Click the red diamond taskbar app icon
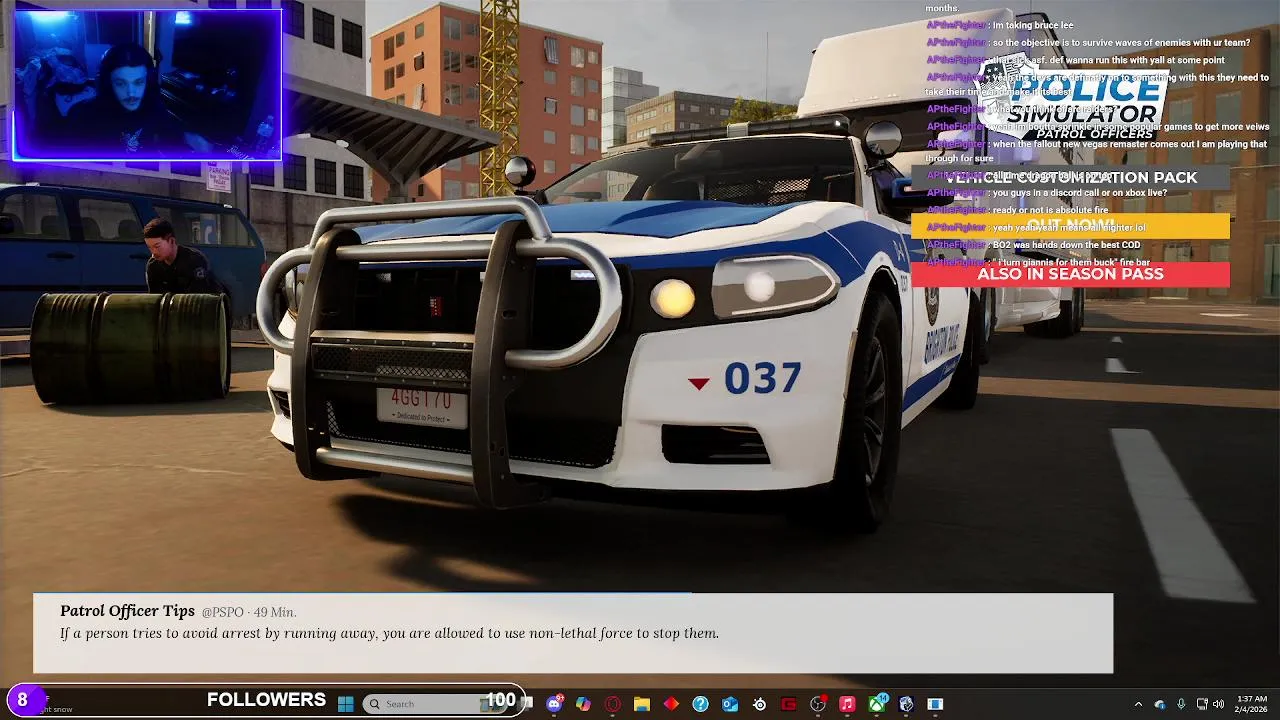Viewport: 1280px width, 720px height. click(x=671, y=704)
